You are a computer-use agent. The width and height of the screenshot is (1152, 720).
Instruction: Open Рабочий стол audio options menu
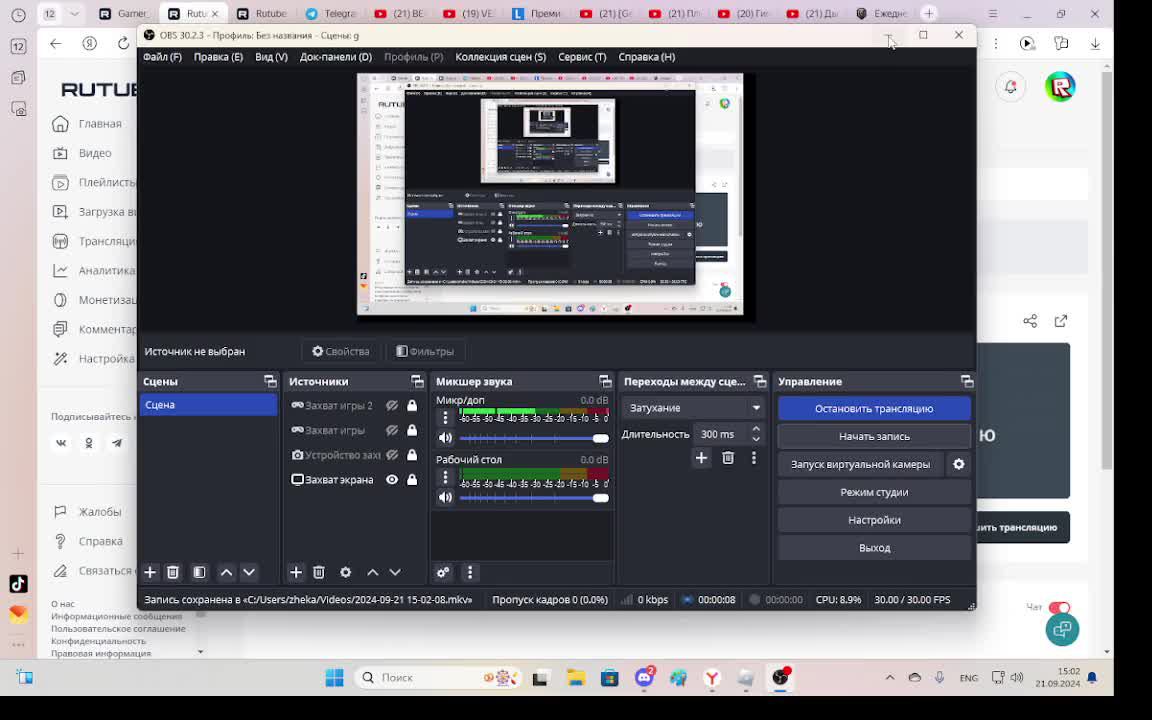click(446, 477)
